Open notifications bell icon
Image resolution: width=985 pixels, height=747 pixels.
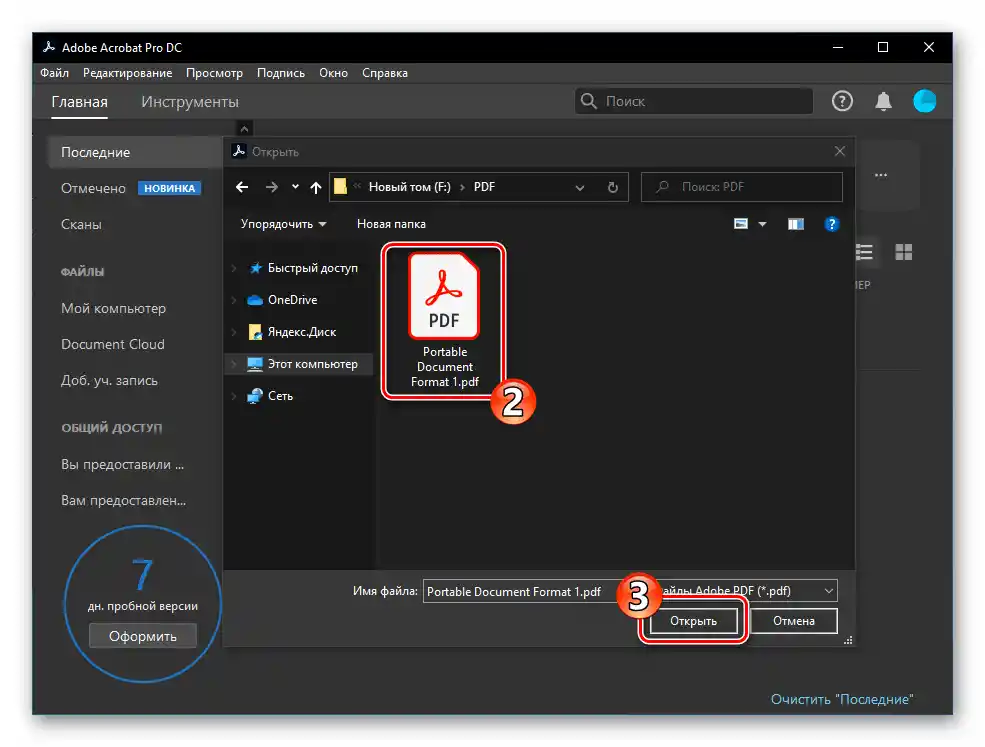point(883,101)
